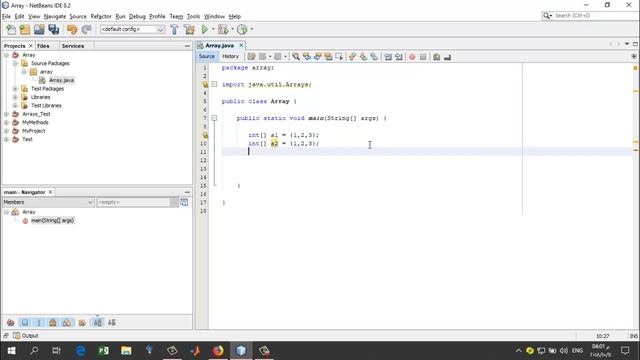Click the Profile Project toolbar icon
This screenshot has width=640, height=360.
[242, 29]
